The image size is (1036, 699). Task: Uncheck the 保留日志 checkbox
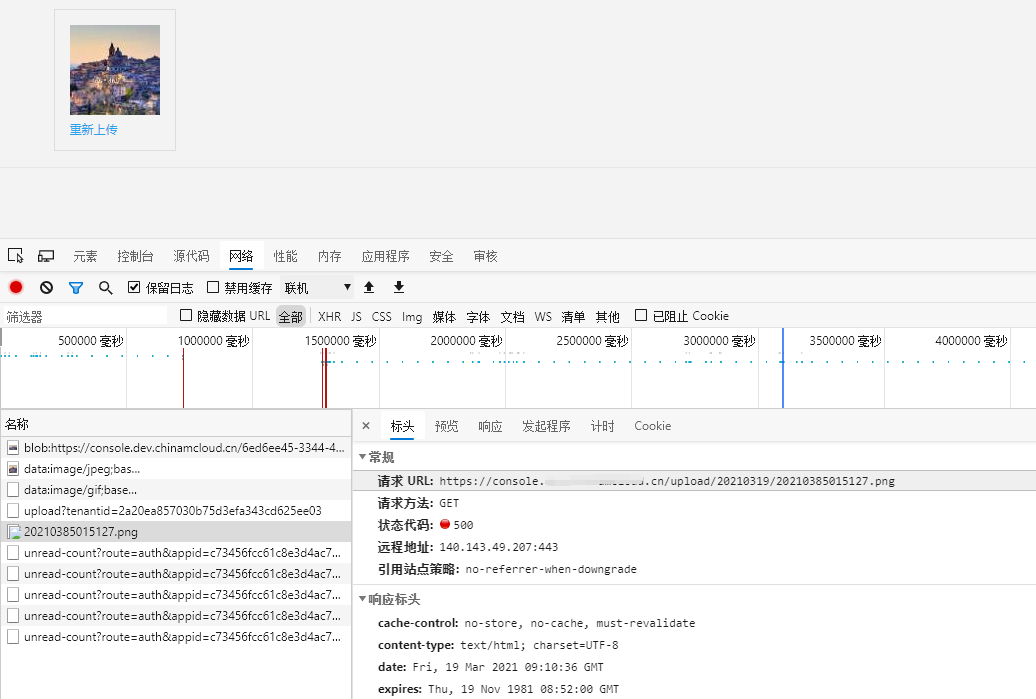click(135, 288)
